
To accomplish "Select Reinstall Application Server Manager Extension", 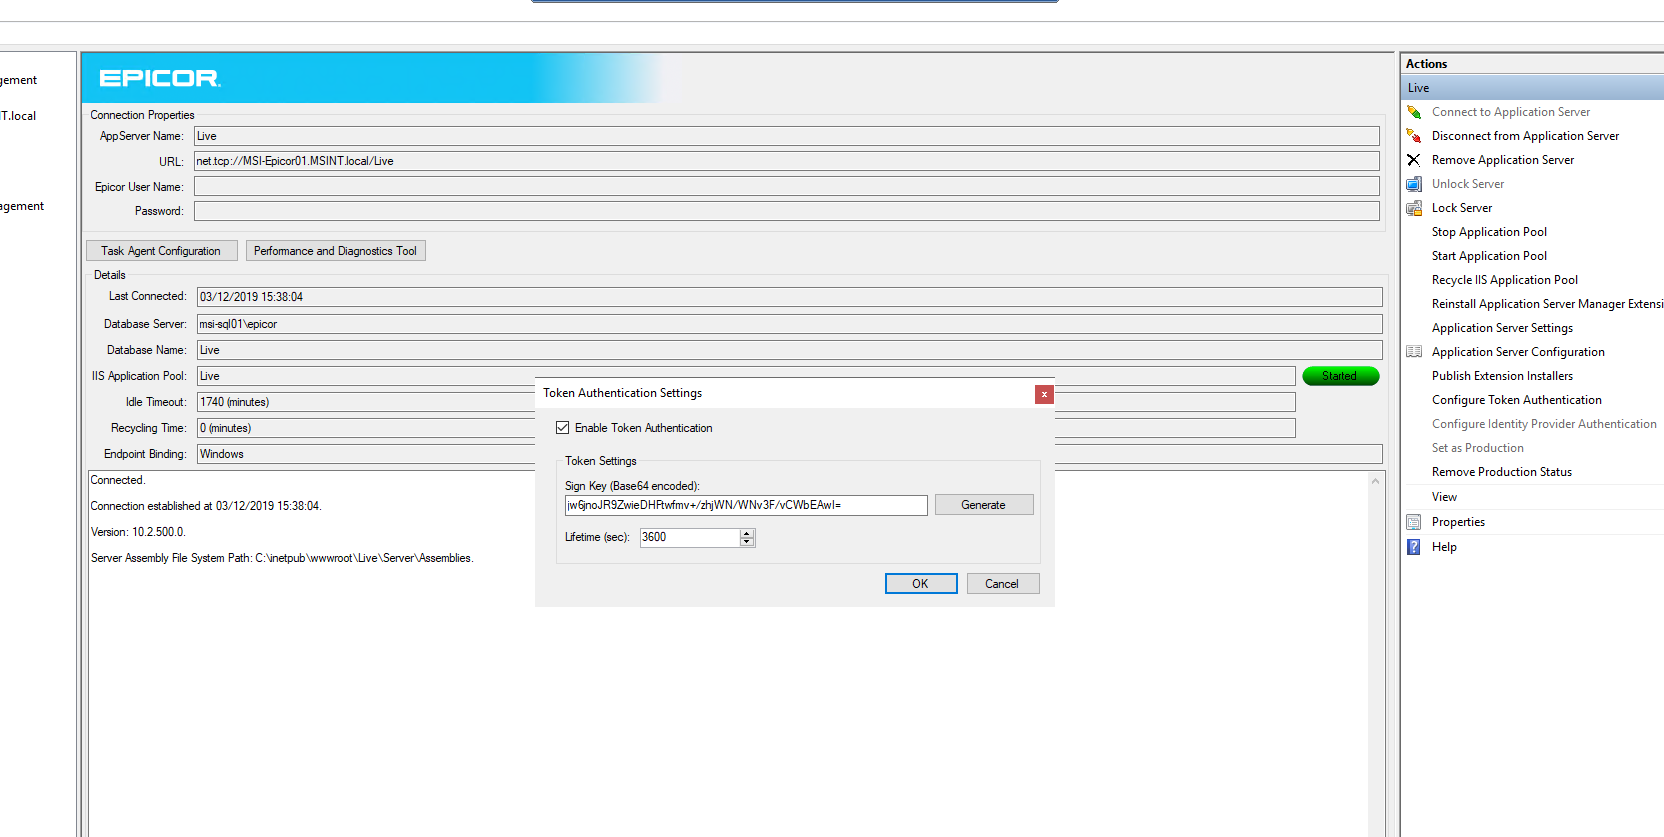I will click(1548, 304).
